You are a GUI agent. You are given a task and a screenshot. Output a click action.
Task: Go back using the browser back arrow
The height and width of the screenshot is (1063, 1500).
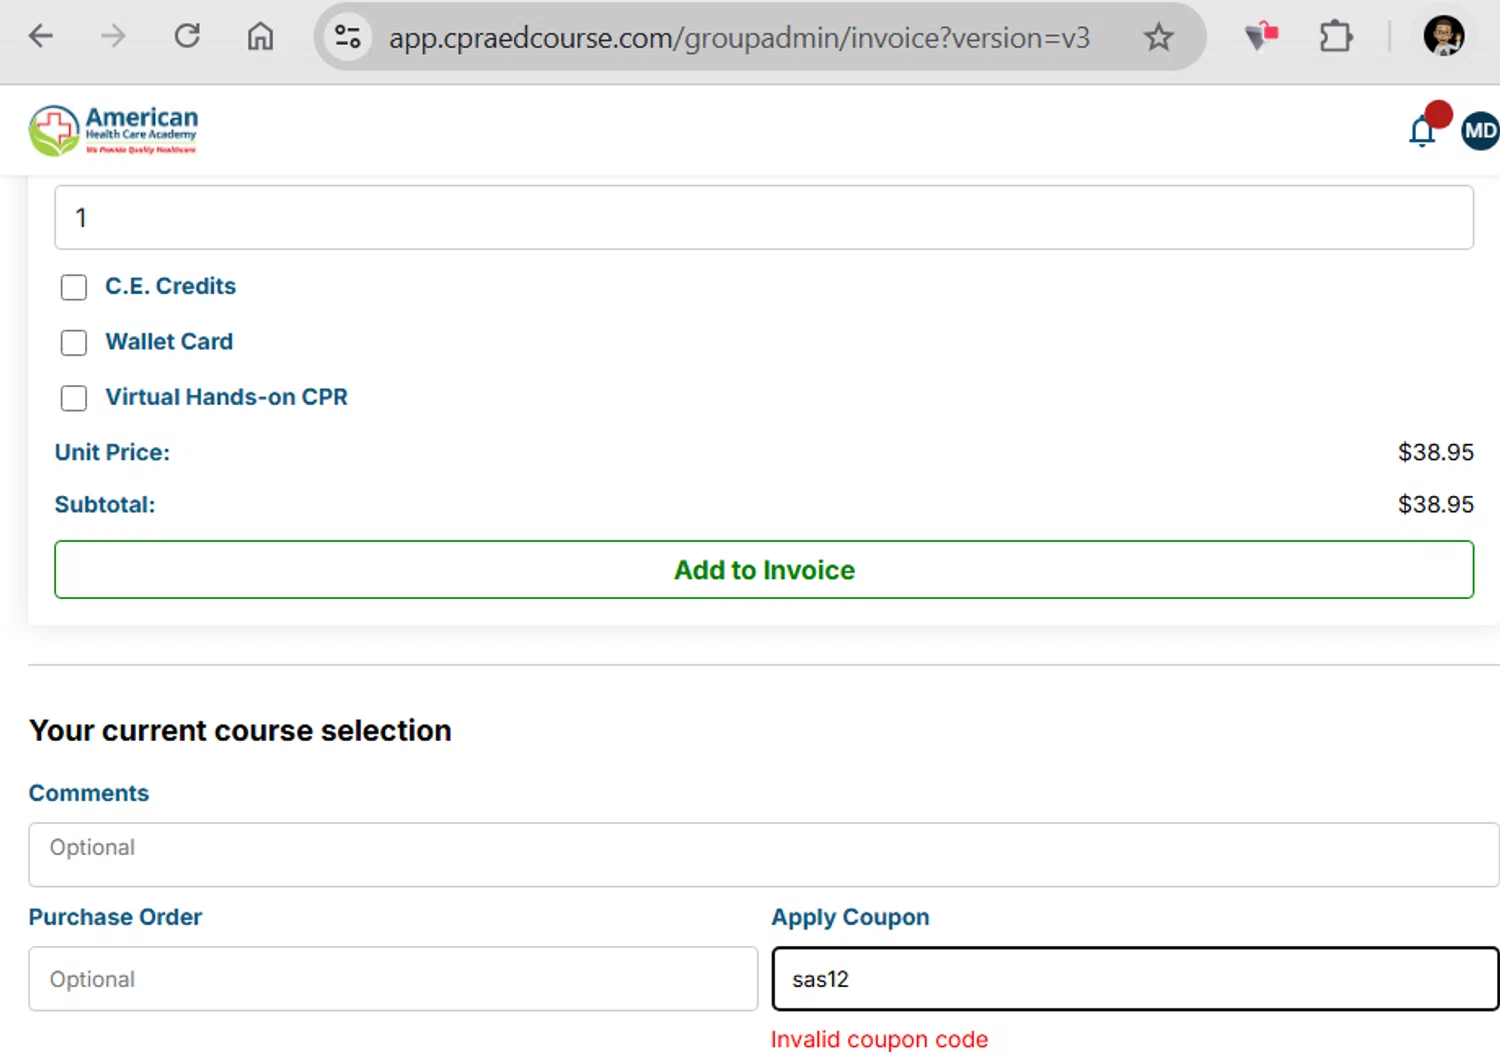[x=41, y=37]
